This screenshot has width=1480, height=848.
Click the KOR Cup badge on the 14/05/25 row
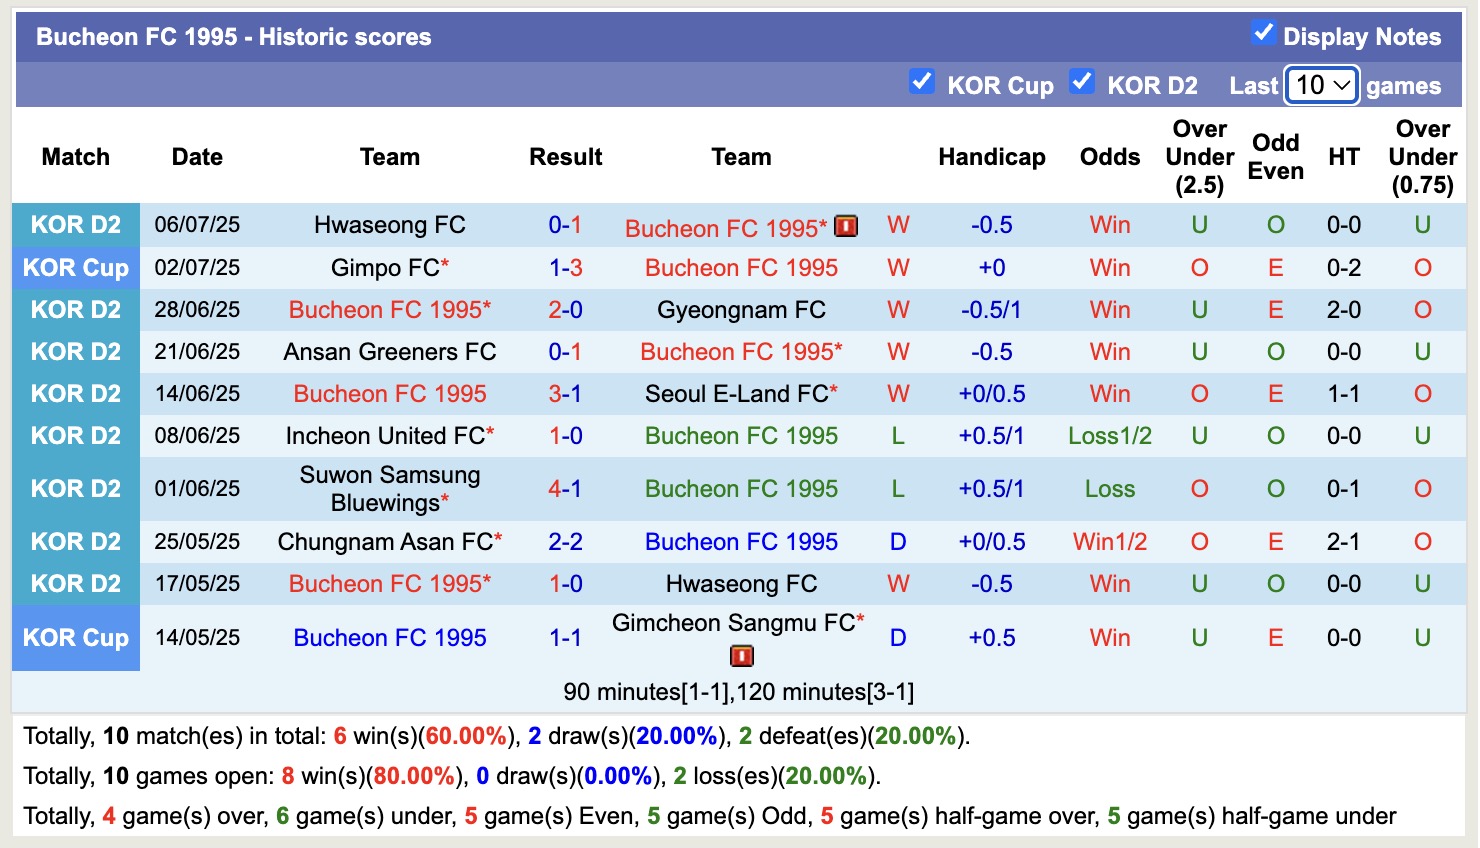75,638
